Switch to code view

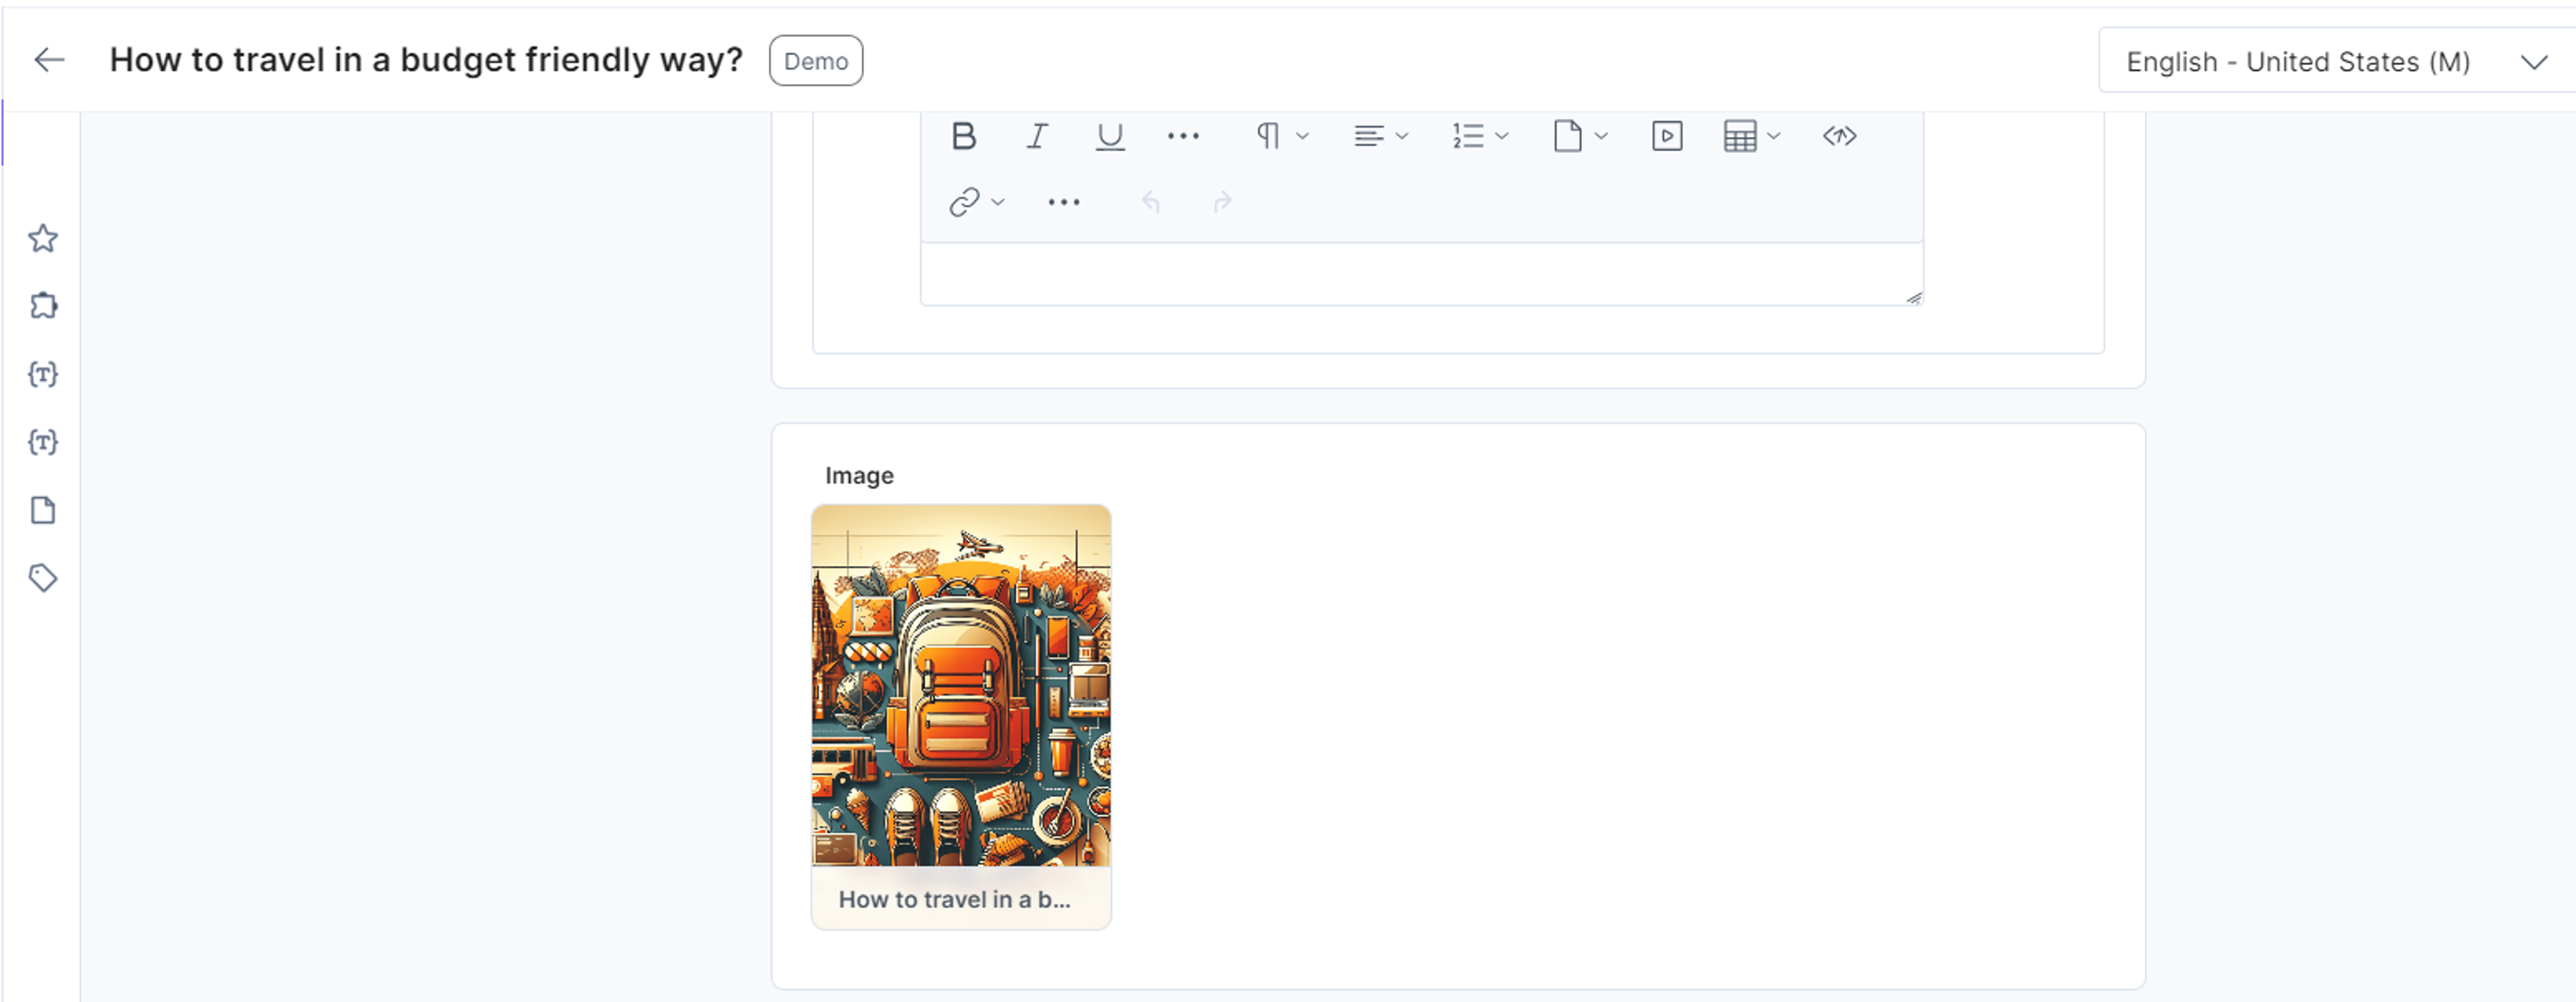tap(1839, 136)
